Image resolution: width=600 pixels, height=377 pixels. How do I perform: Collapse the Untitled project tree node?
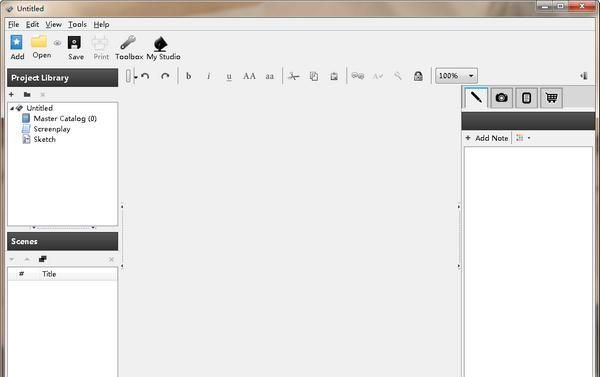pos(12,108)
